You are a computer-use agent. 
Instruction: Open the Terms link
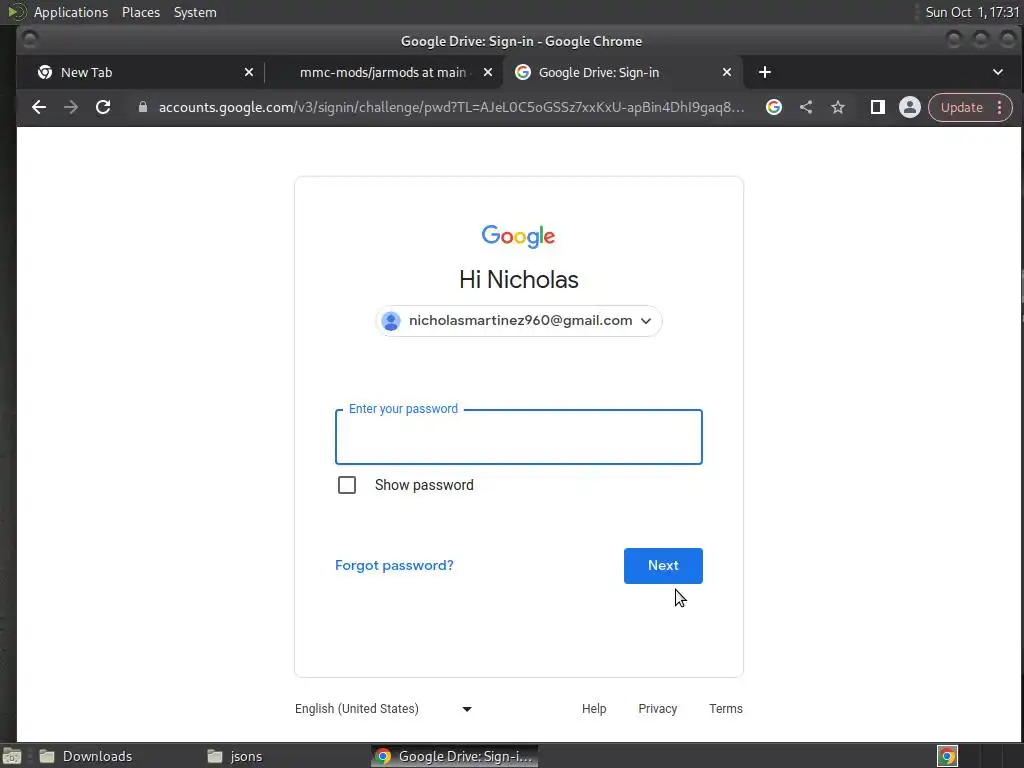click(726, 709)
